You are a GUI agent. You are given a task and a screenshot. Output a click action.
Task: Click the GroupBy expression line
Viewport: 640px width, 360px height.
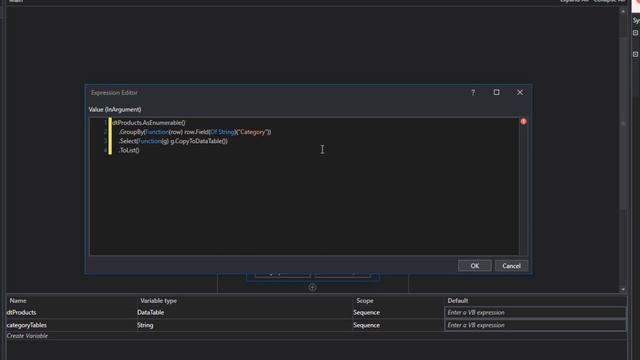195,132
